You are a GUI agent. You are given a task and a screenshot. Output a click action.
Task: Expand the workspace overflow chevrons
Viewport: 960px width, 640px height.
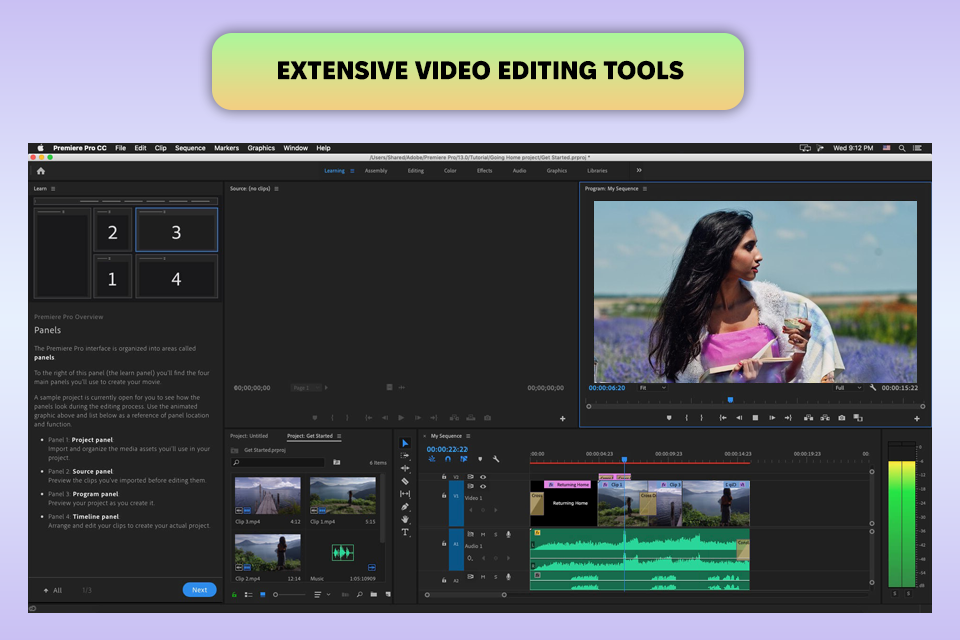[x=639, y=170]
